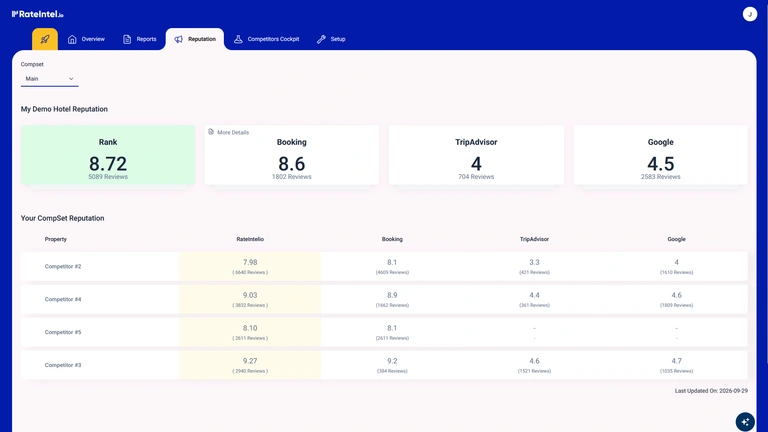This screenshot has width=768, height=432.
Task: Click Competitor #2 TripAdvisor score 3.3
Action: pyautogui.click(x=534, y=263)
